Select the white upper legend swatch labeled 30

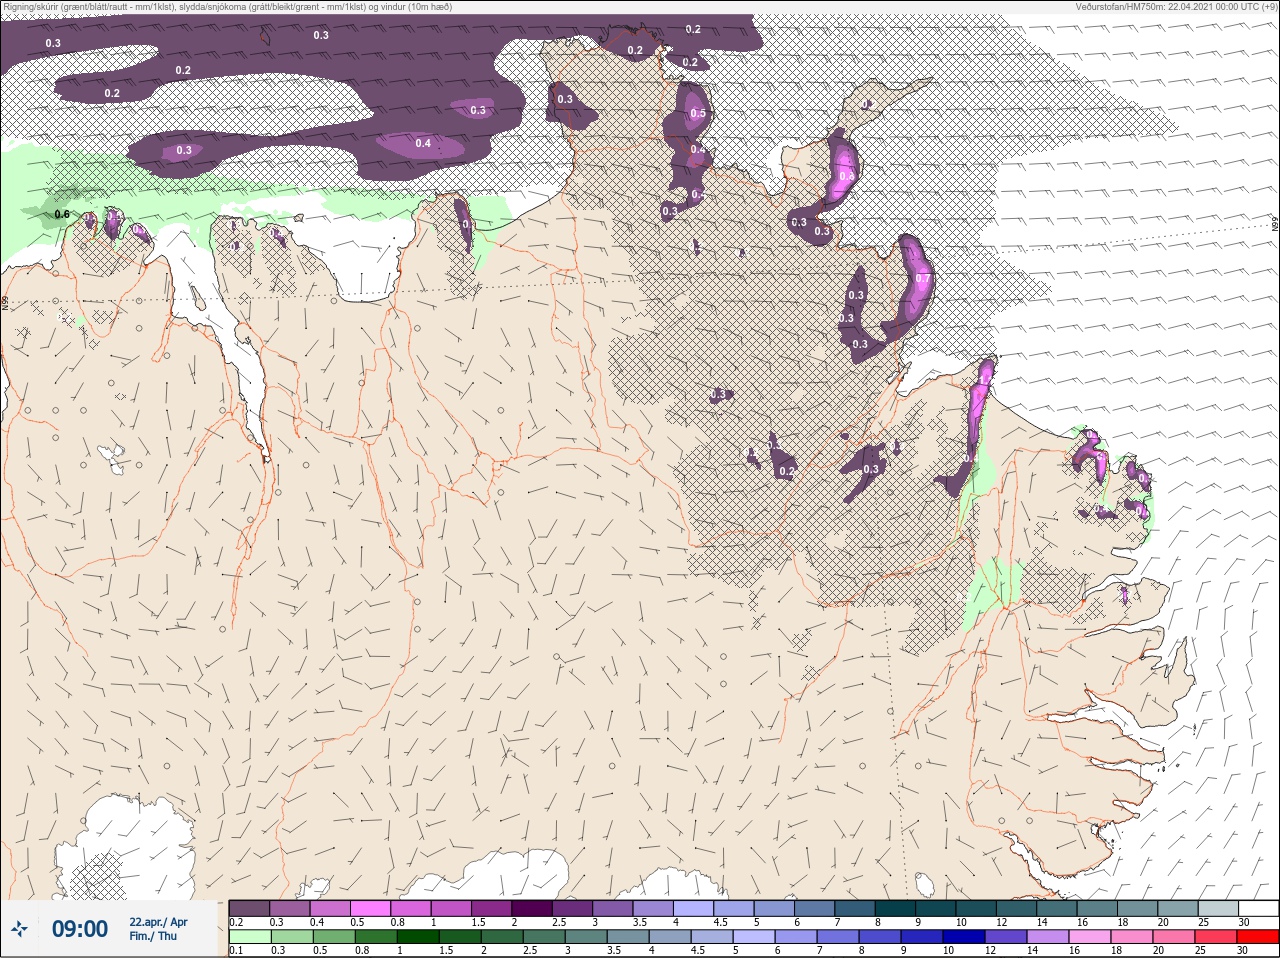pos(1259,908)
